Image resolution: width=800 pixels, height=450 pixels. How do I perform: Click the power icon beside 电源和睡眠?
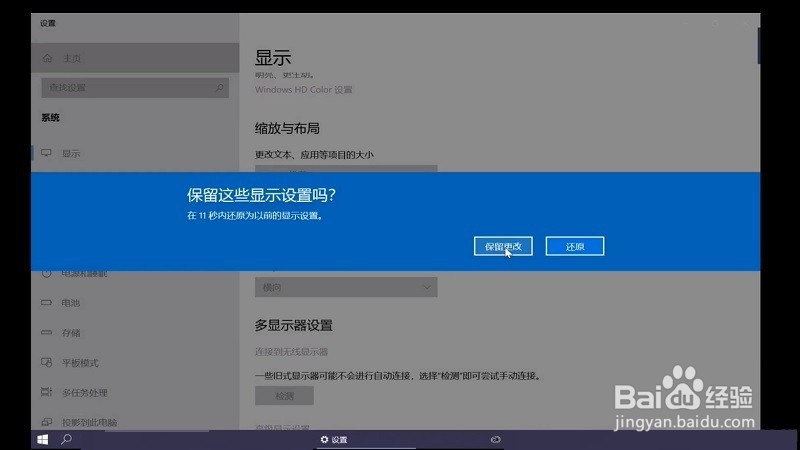[x=46, y=274]
